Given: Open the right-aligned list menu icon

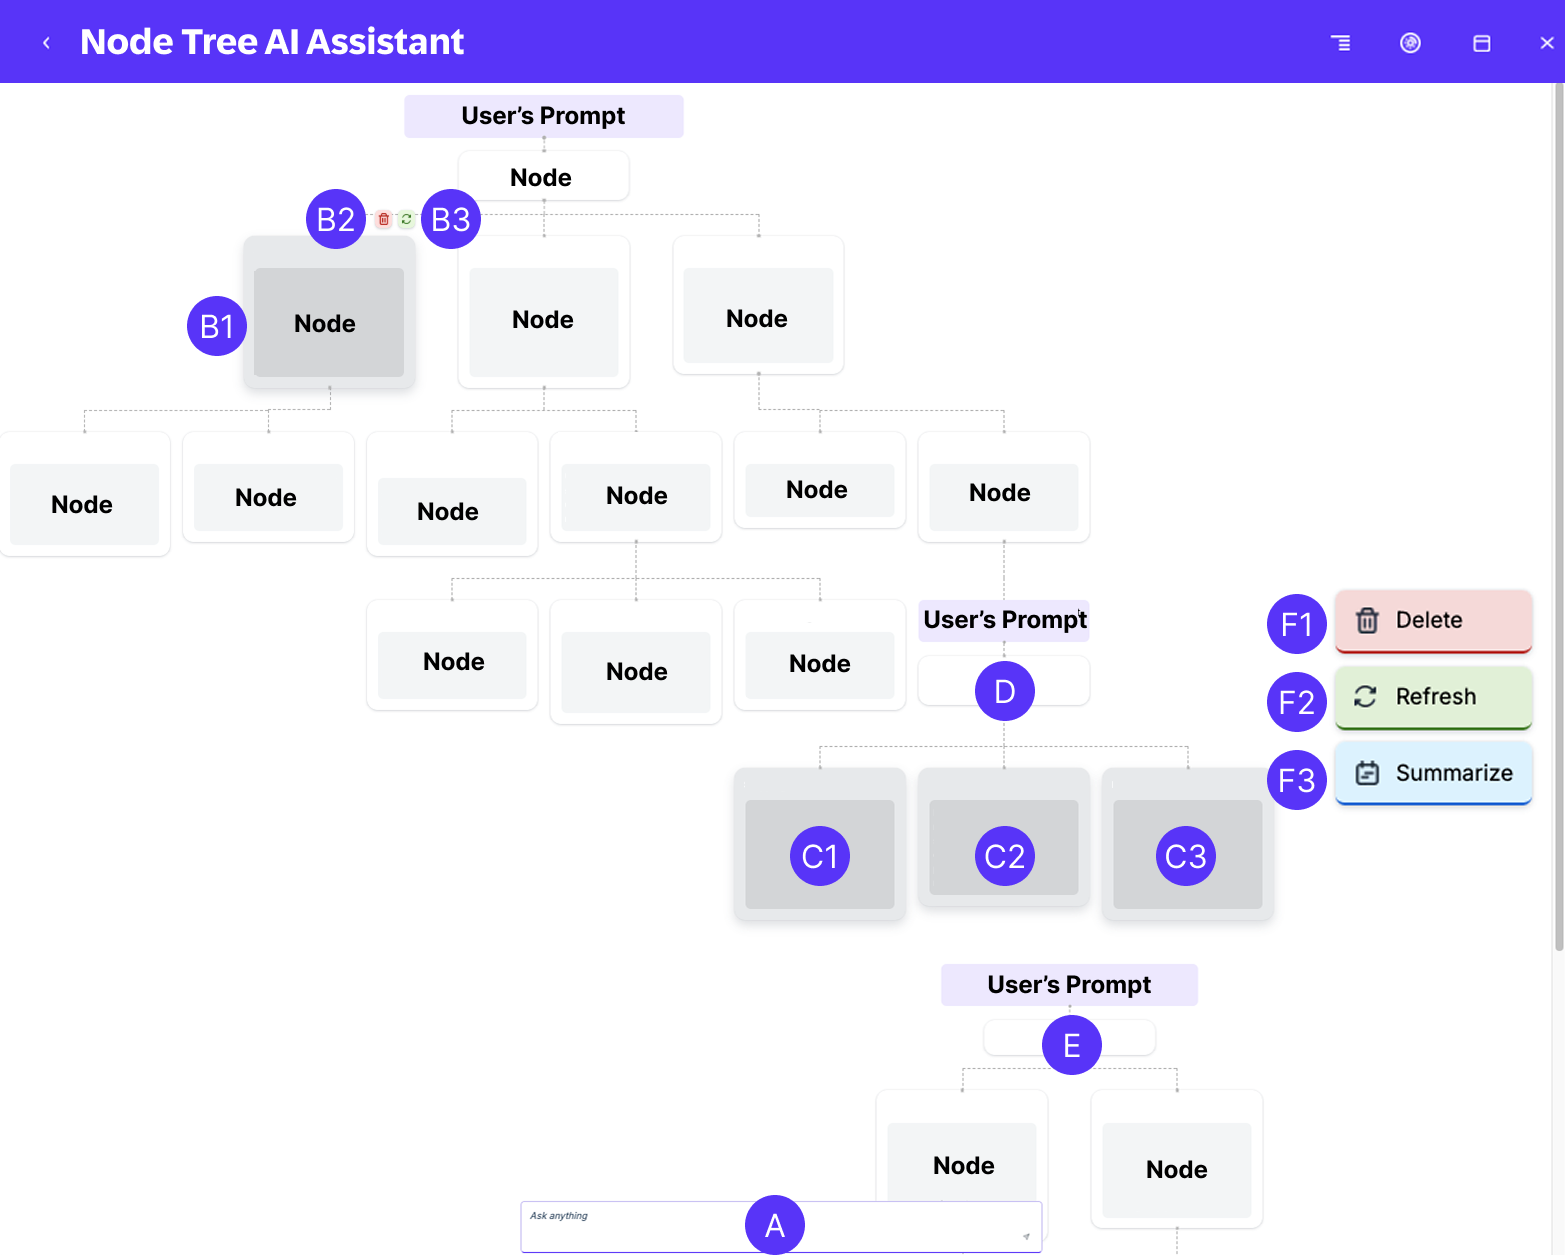Looking at the screenshot, I should (x=1340, y=43).
